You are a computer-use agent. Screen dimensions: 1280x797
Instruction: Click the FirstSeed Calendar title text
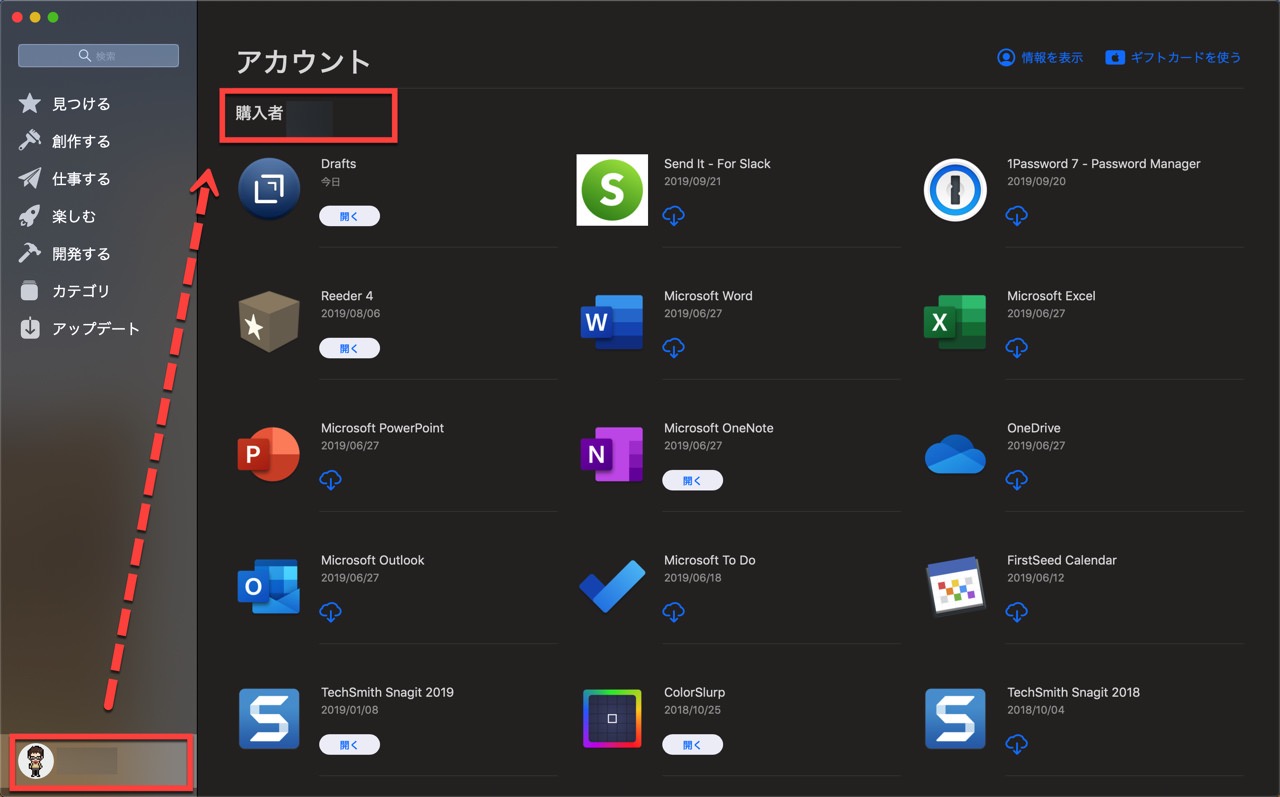point(1061,560)
